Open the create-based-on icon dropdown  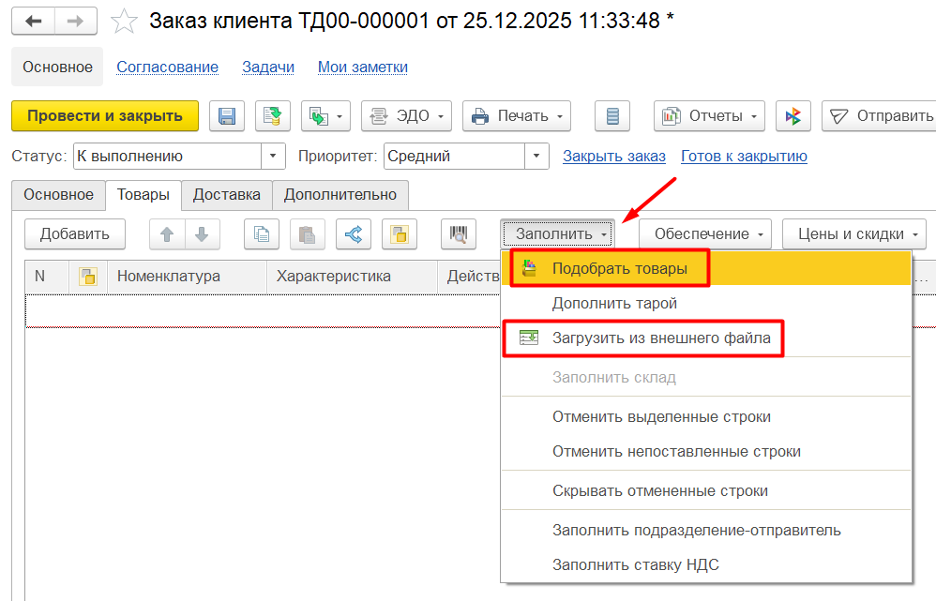327,116
